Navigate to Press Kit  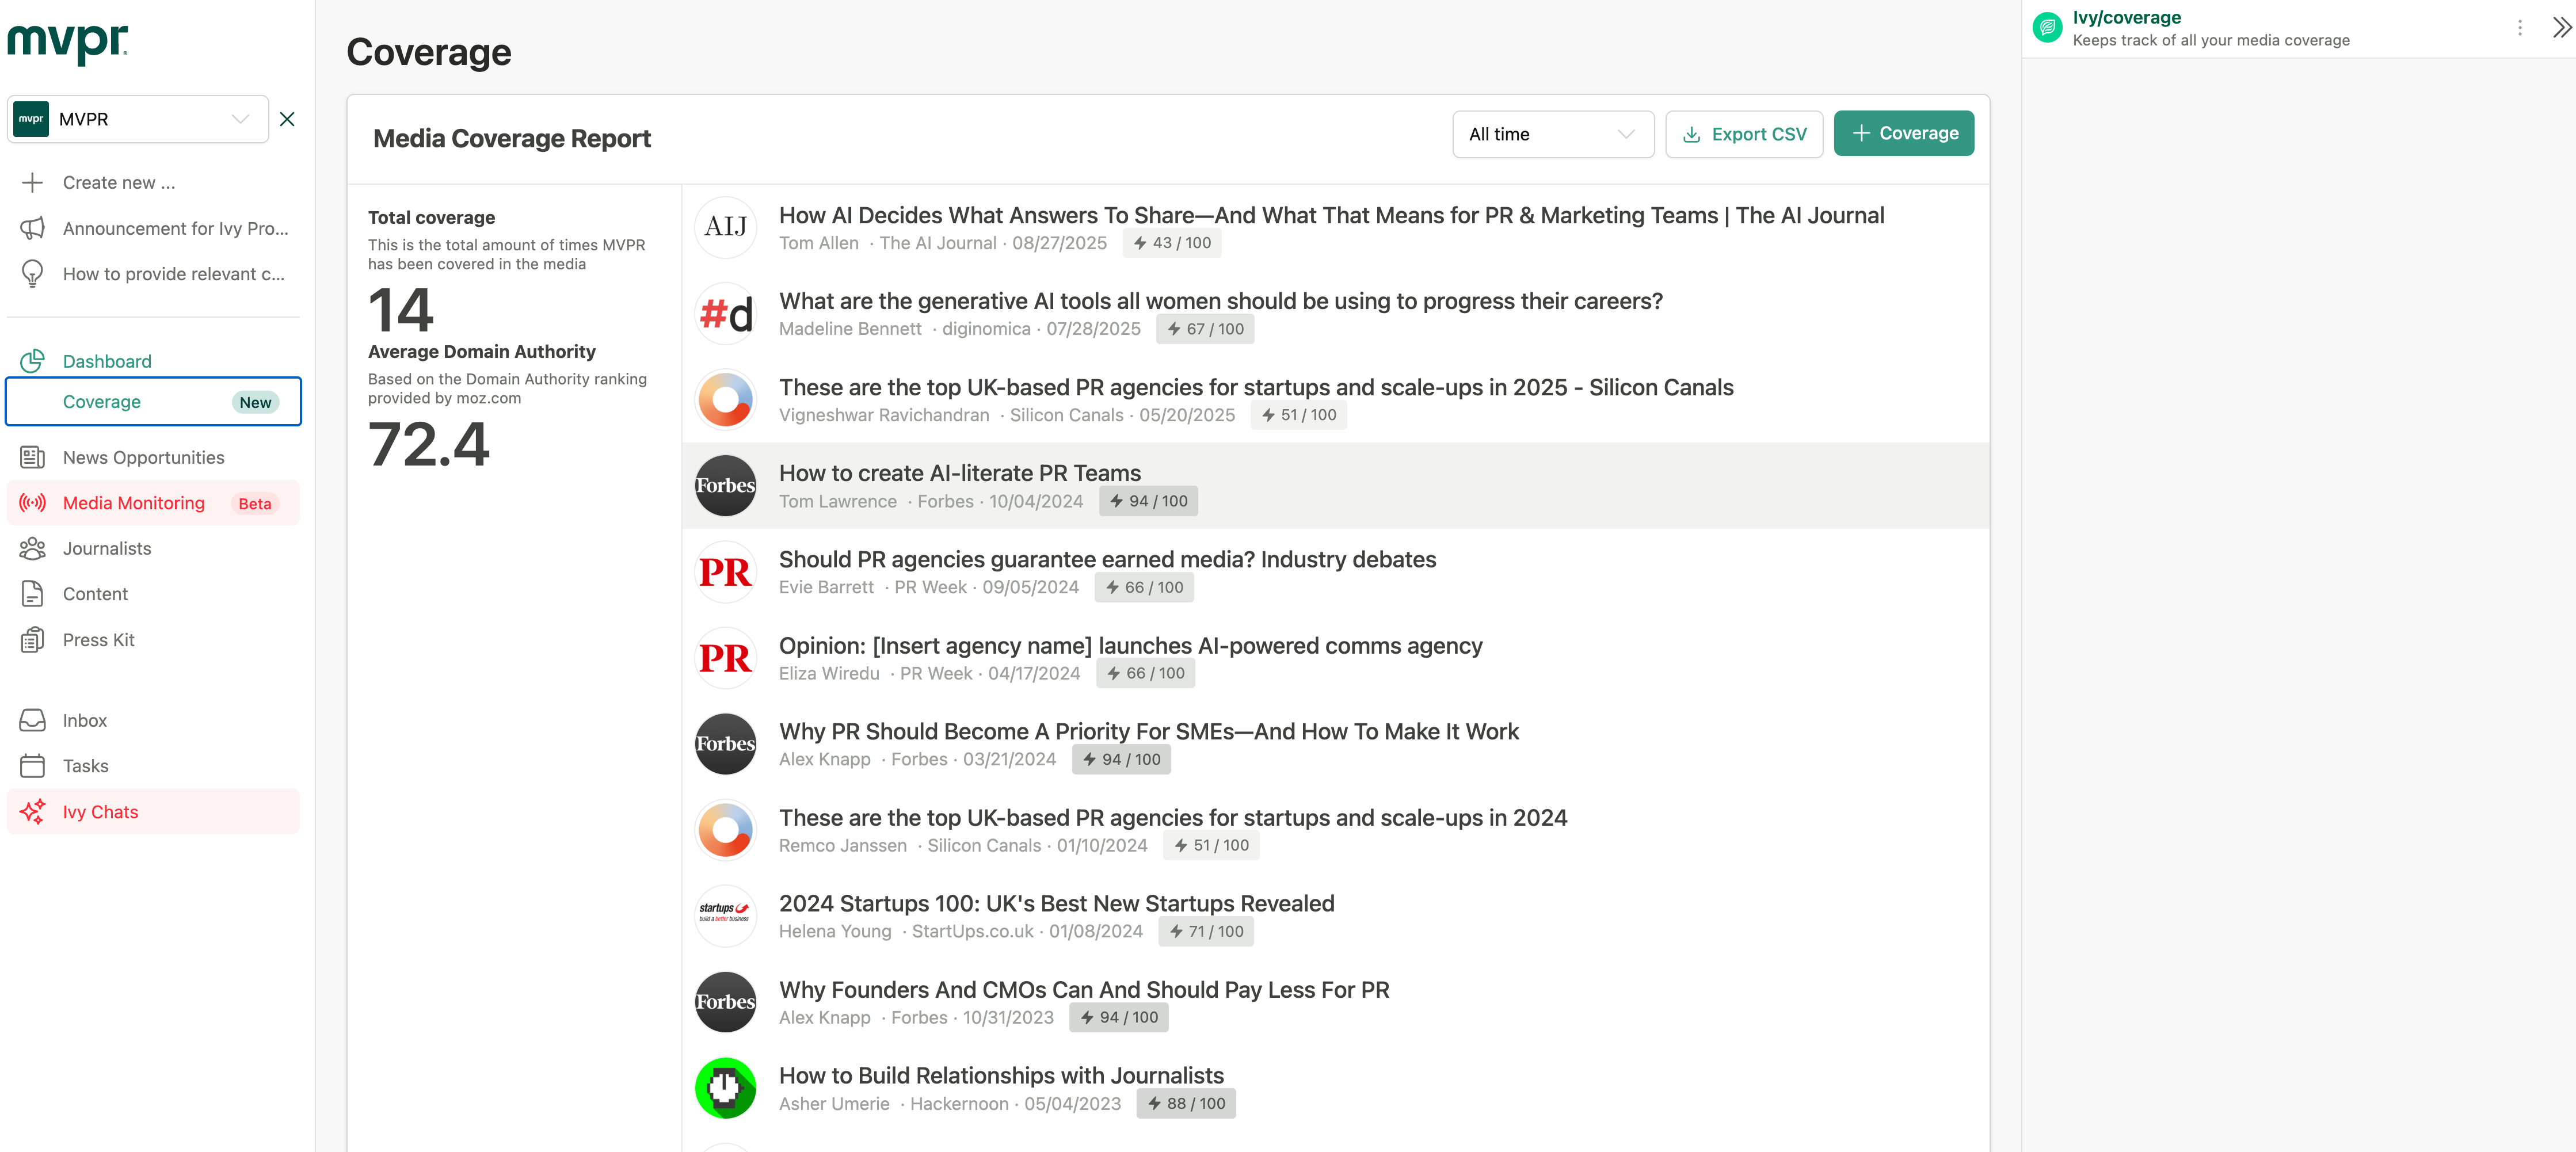98,640
